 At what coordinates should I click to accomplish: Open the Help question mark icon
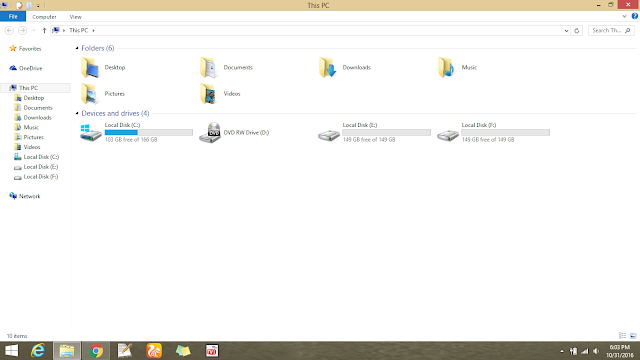635,16
